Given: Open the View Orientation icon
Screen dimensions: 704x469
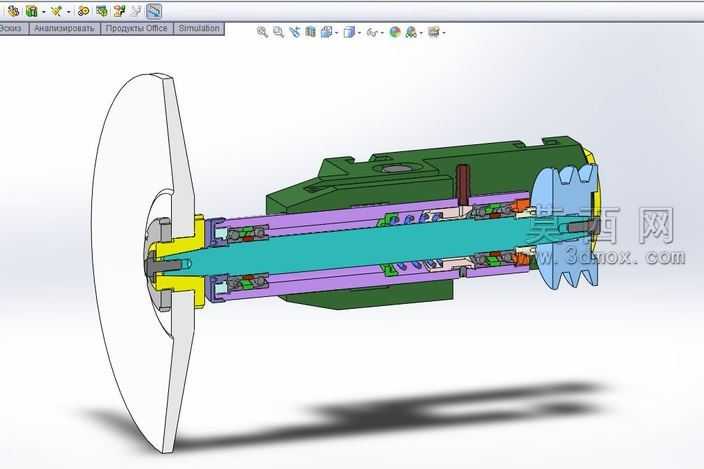Looking at the screenshot, I should pos(326,32).
